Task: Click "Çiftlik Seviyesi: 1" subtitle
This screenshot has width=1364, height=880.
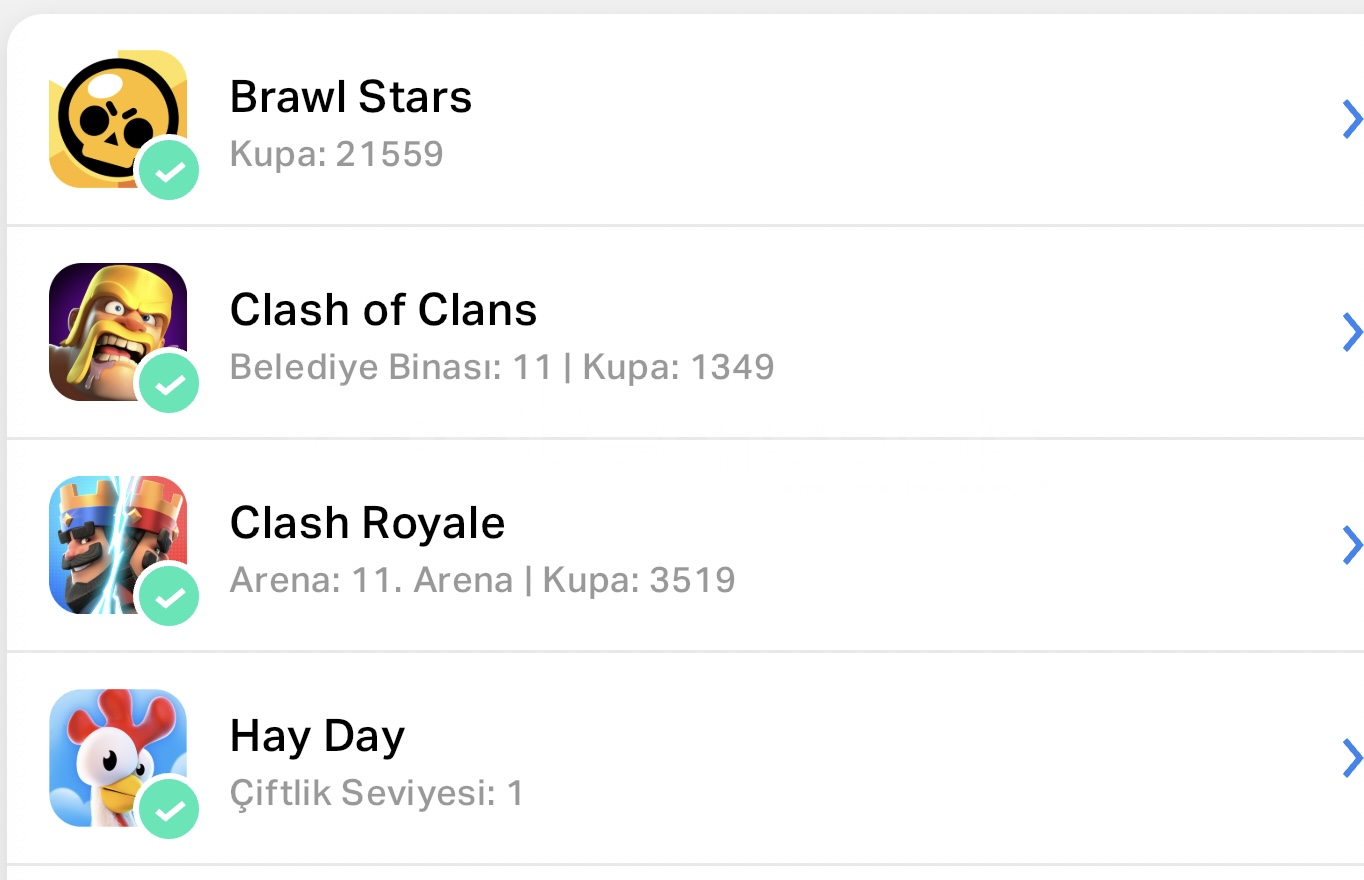Action: click(376, 794)
